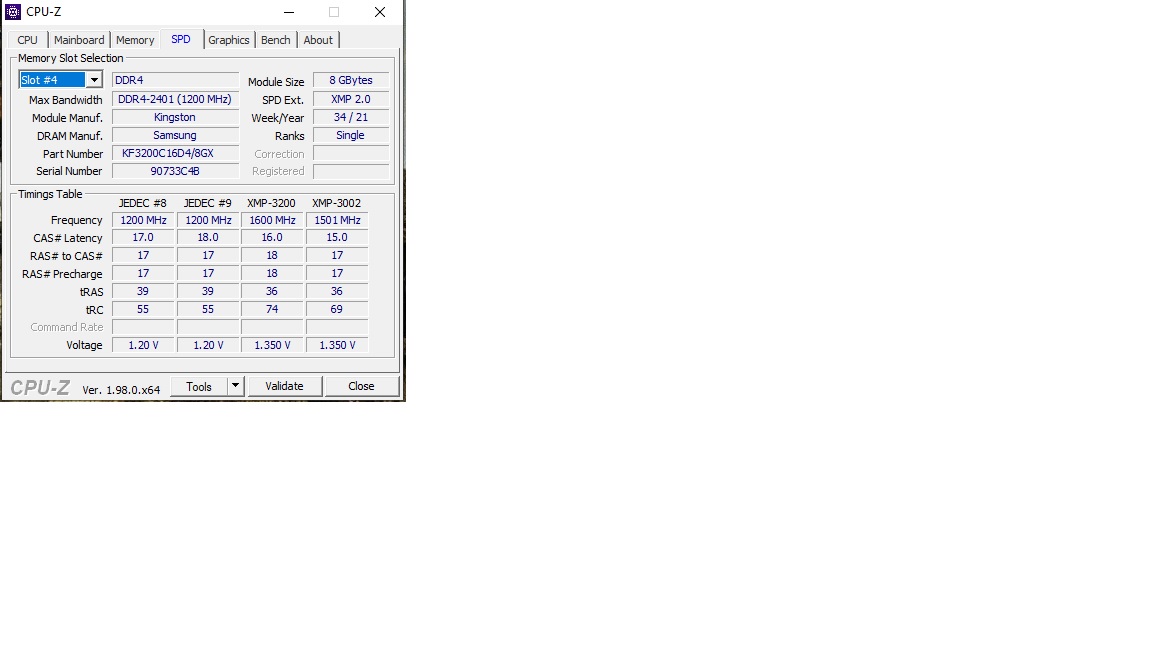This screenshot has width=1152, height=648.
Task: Click the Ranks value Single
Action: pyautogui.click(x=350, y=135)
